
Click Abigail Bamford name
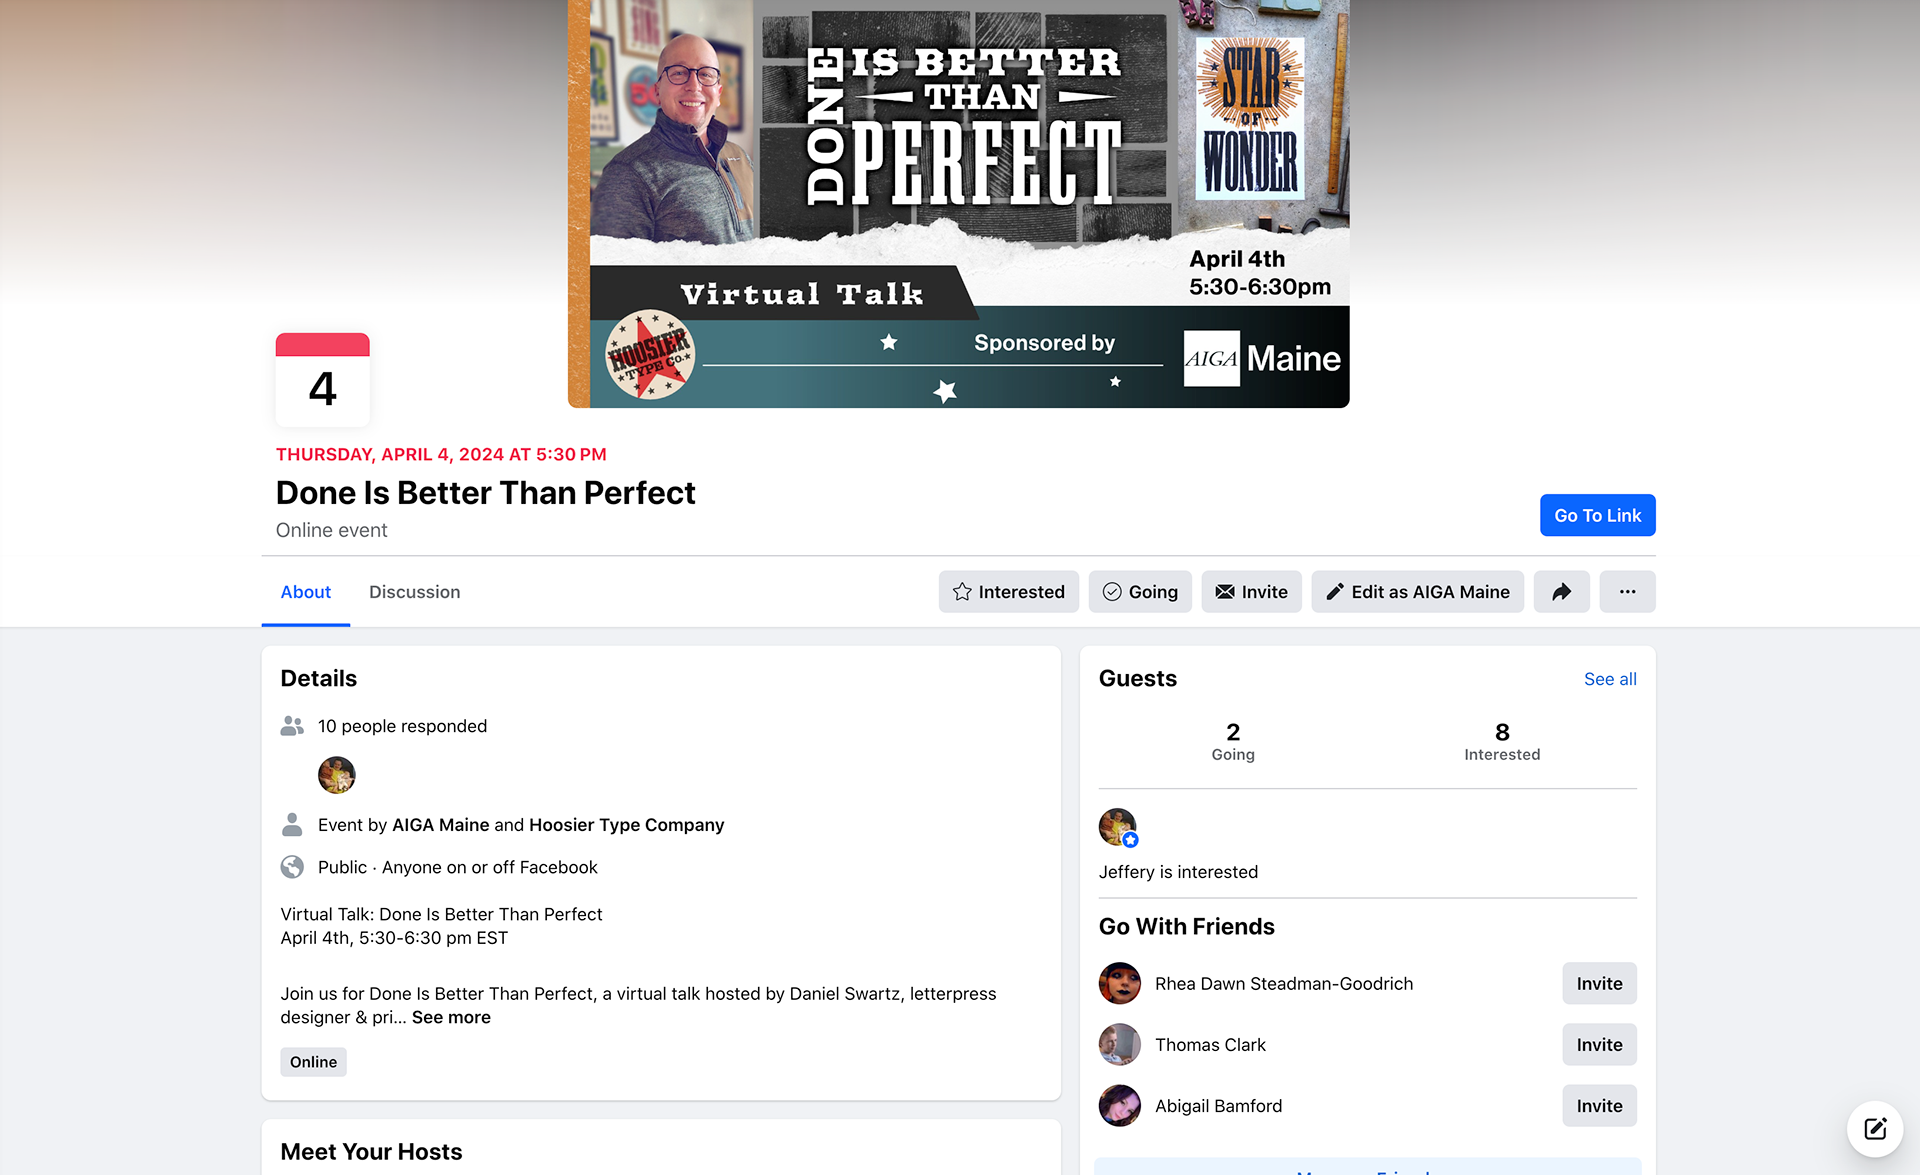[1218, 1106]
